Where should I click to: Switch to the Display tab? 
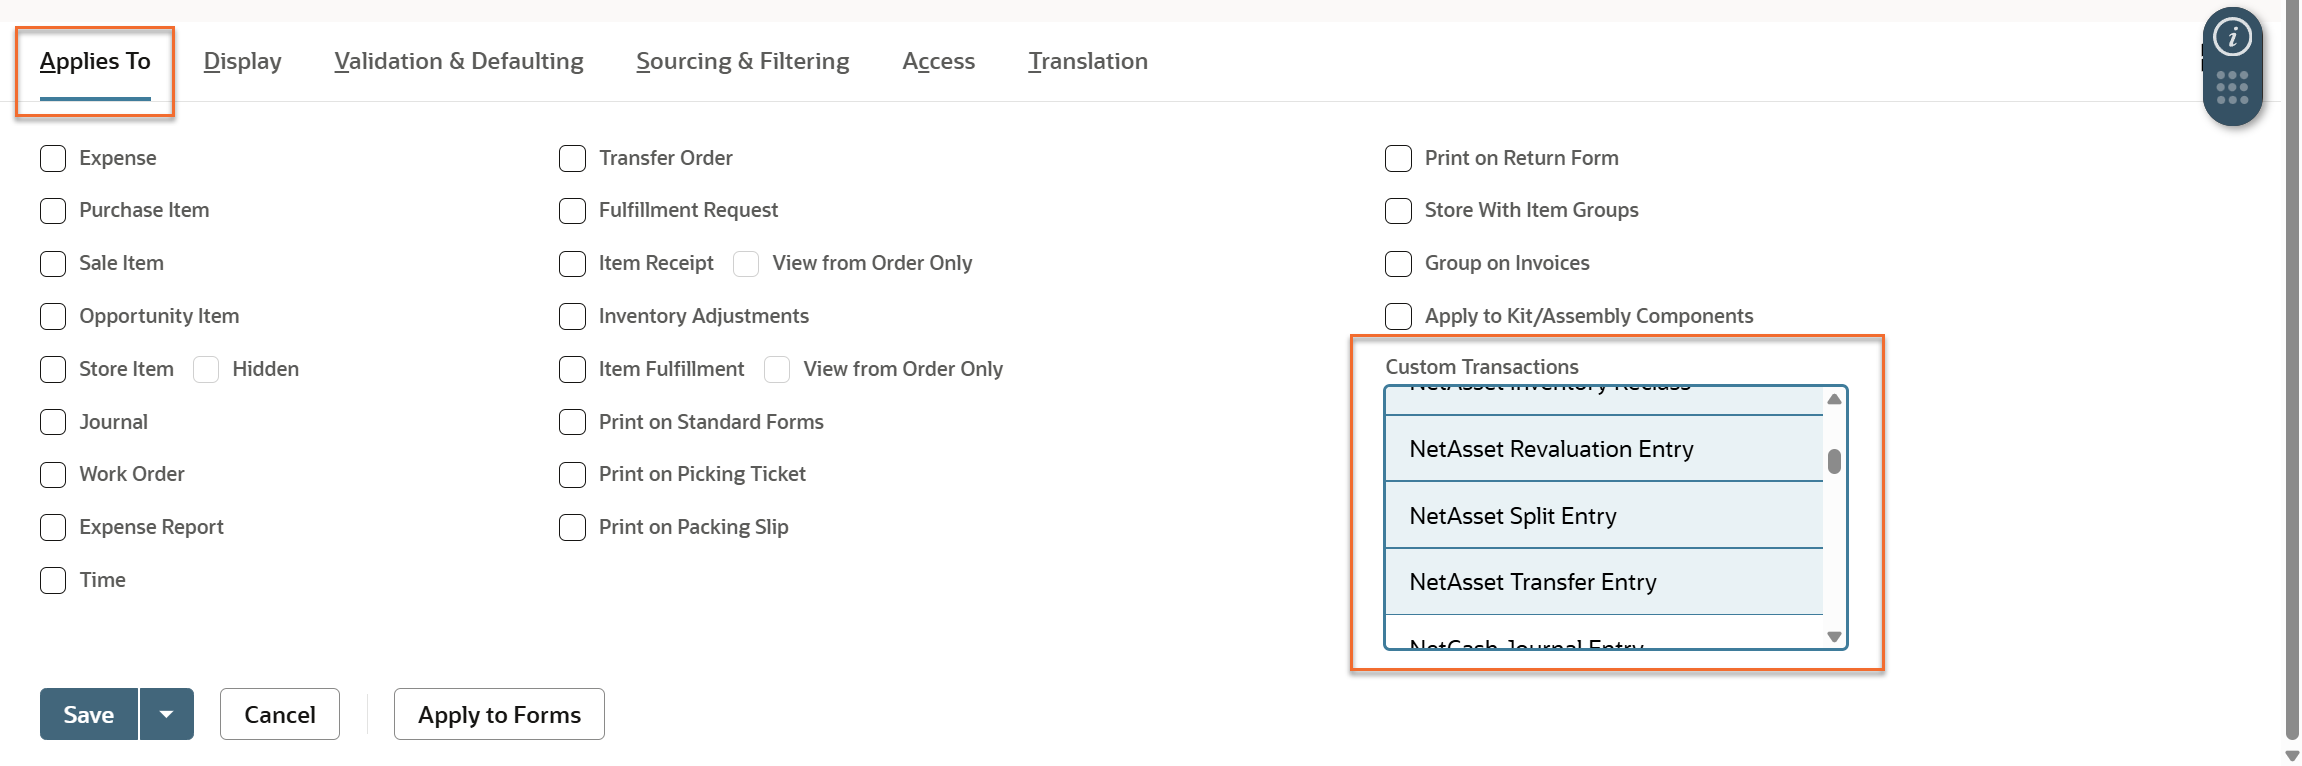[x=242, y=61]
